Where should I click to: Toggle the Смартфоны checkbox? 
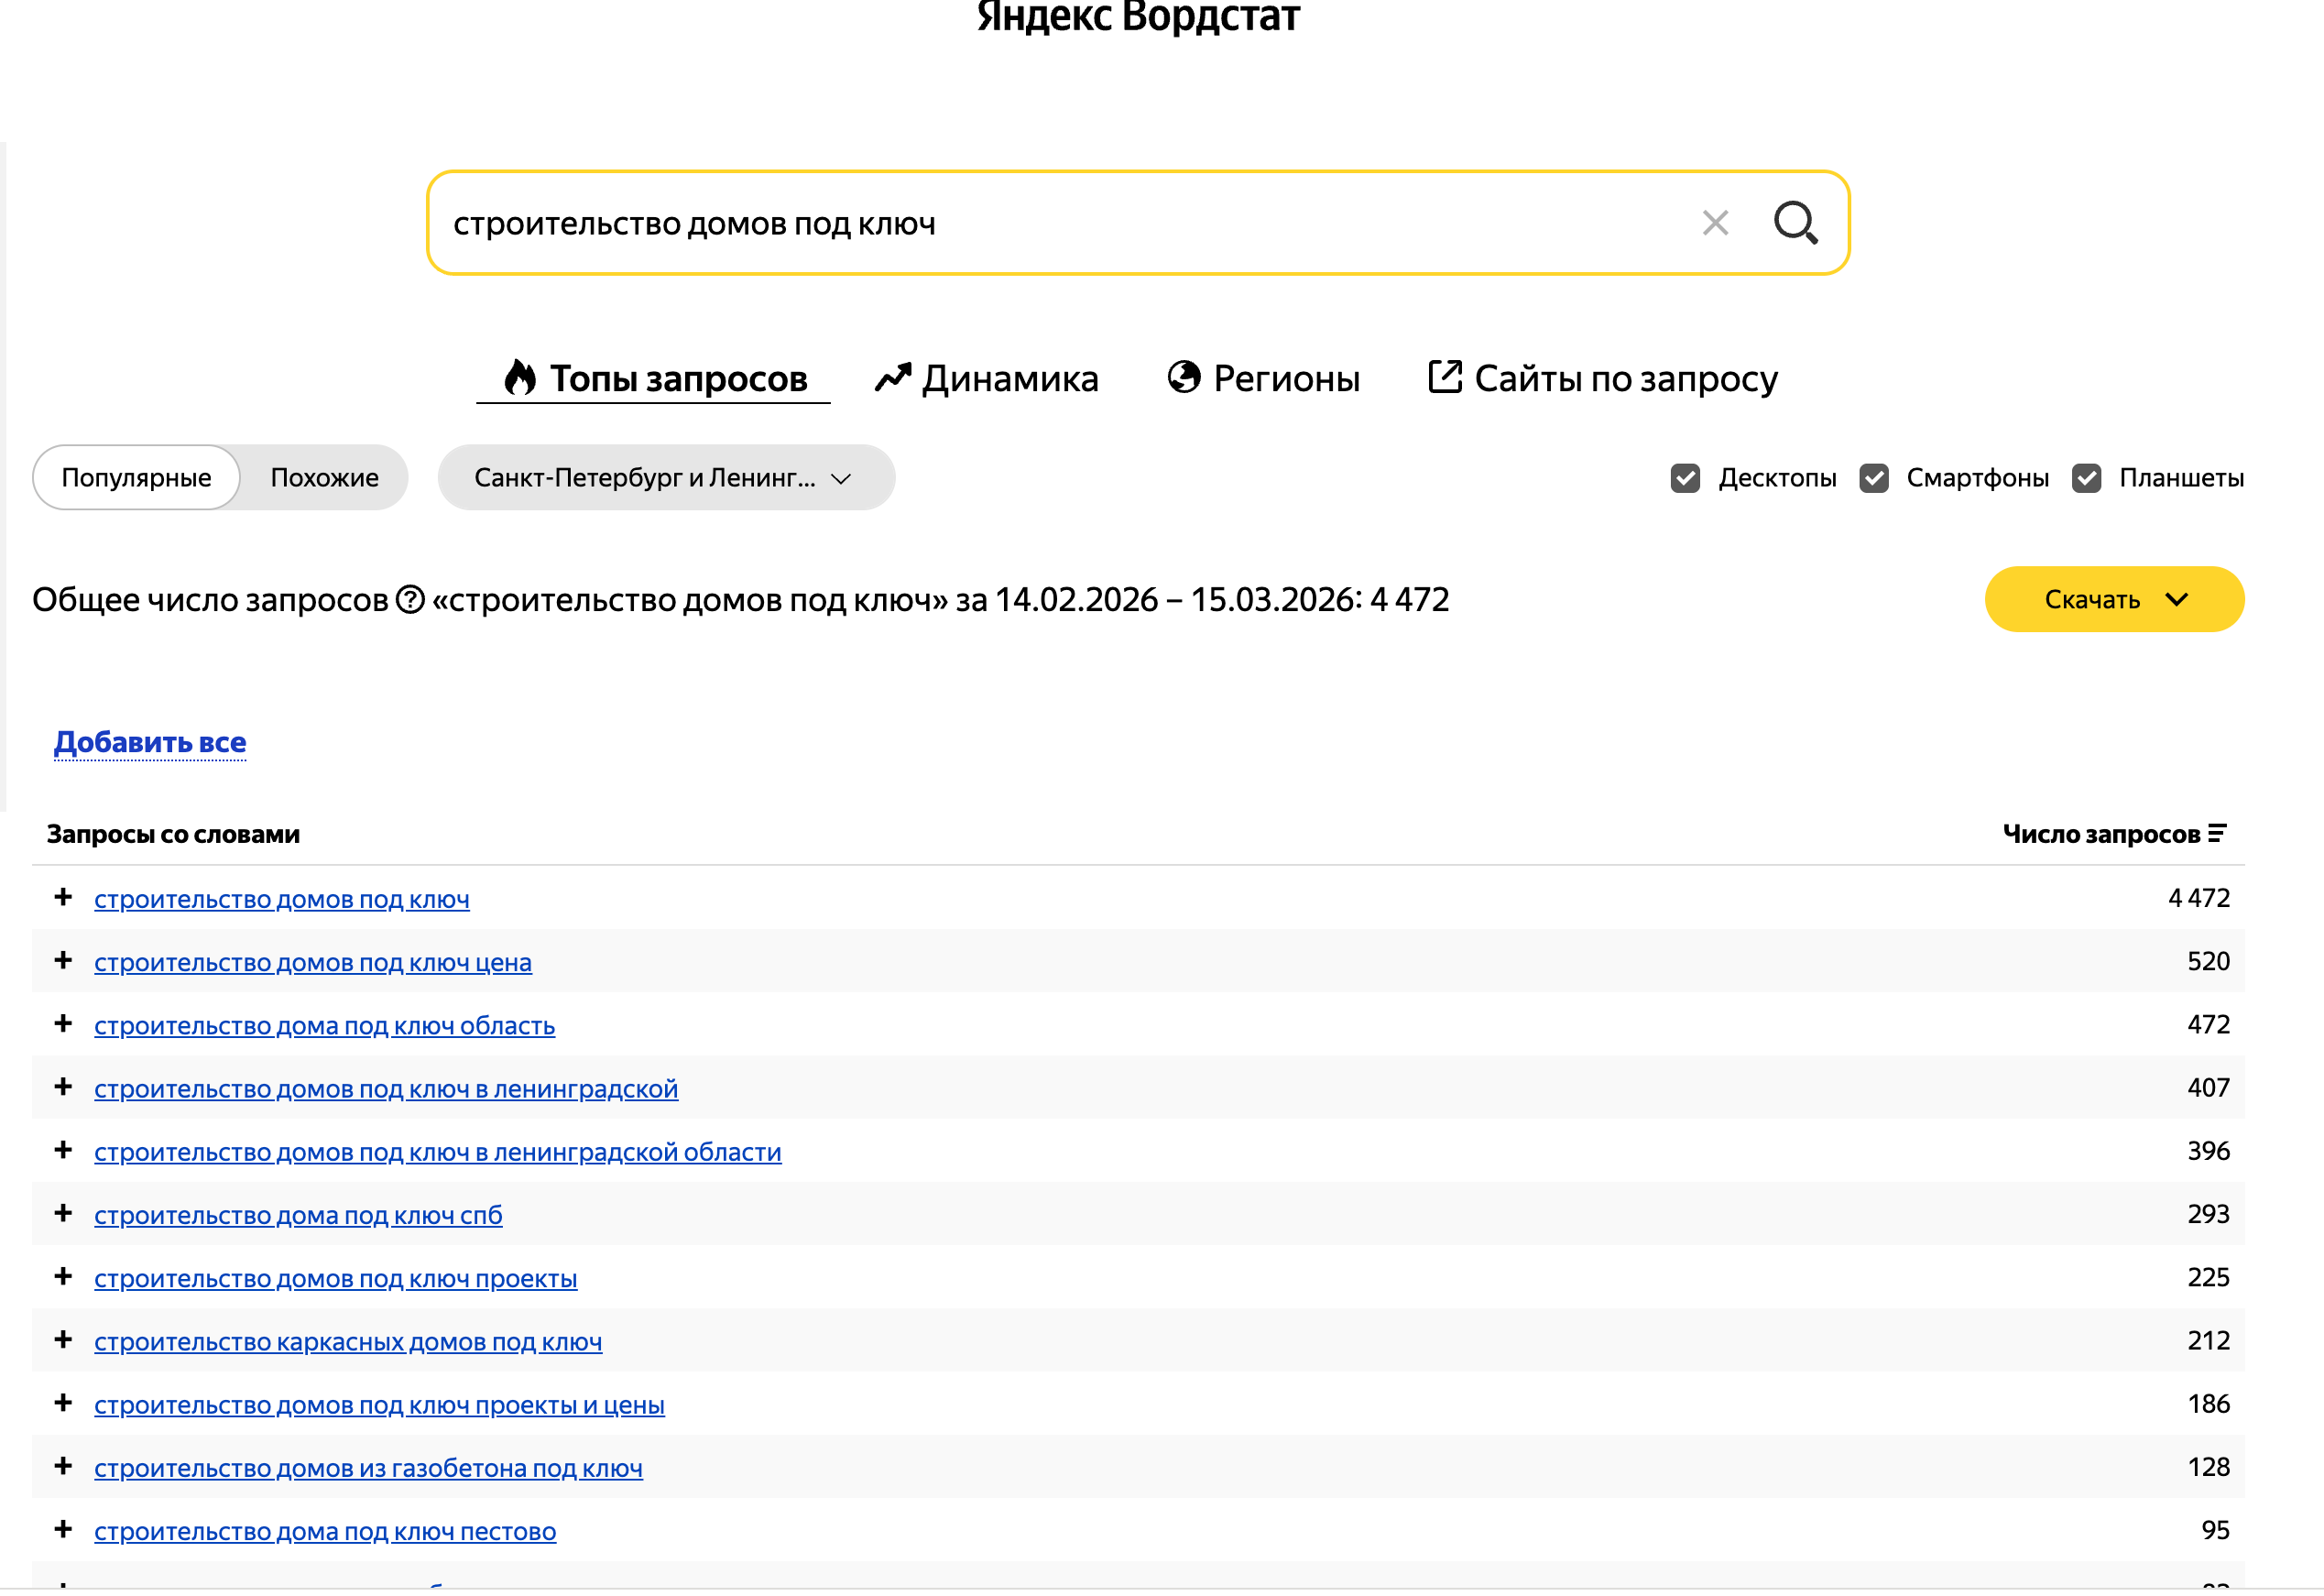[1873, 478]
